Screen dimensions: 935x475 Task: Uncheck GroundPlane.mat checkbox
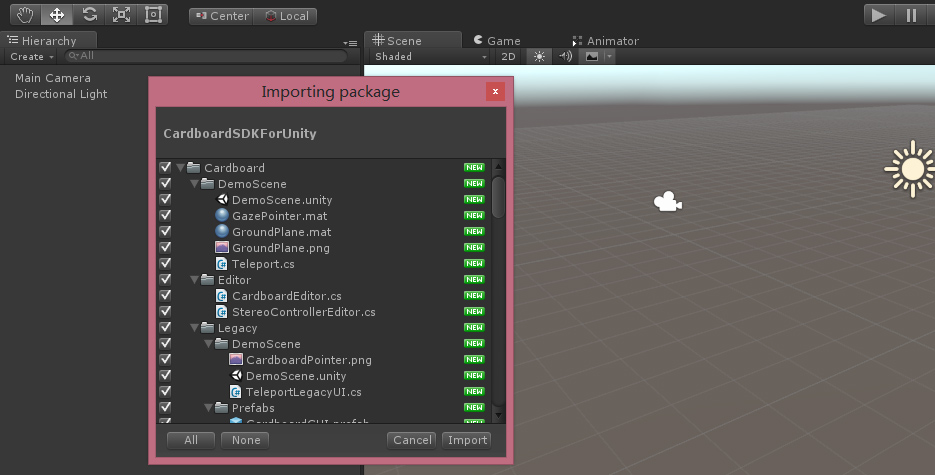point(165,231)
